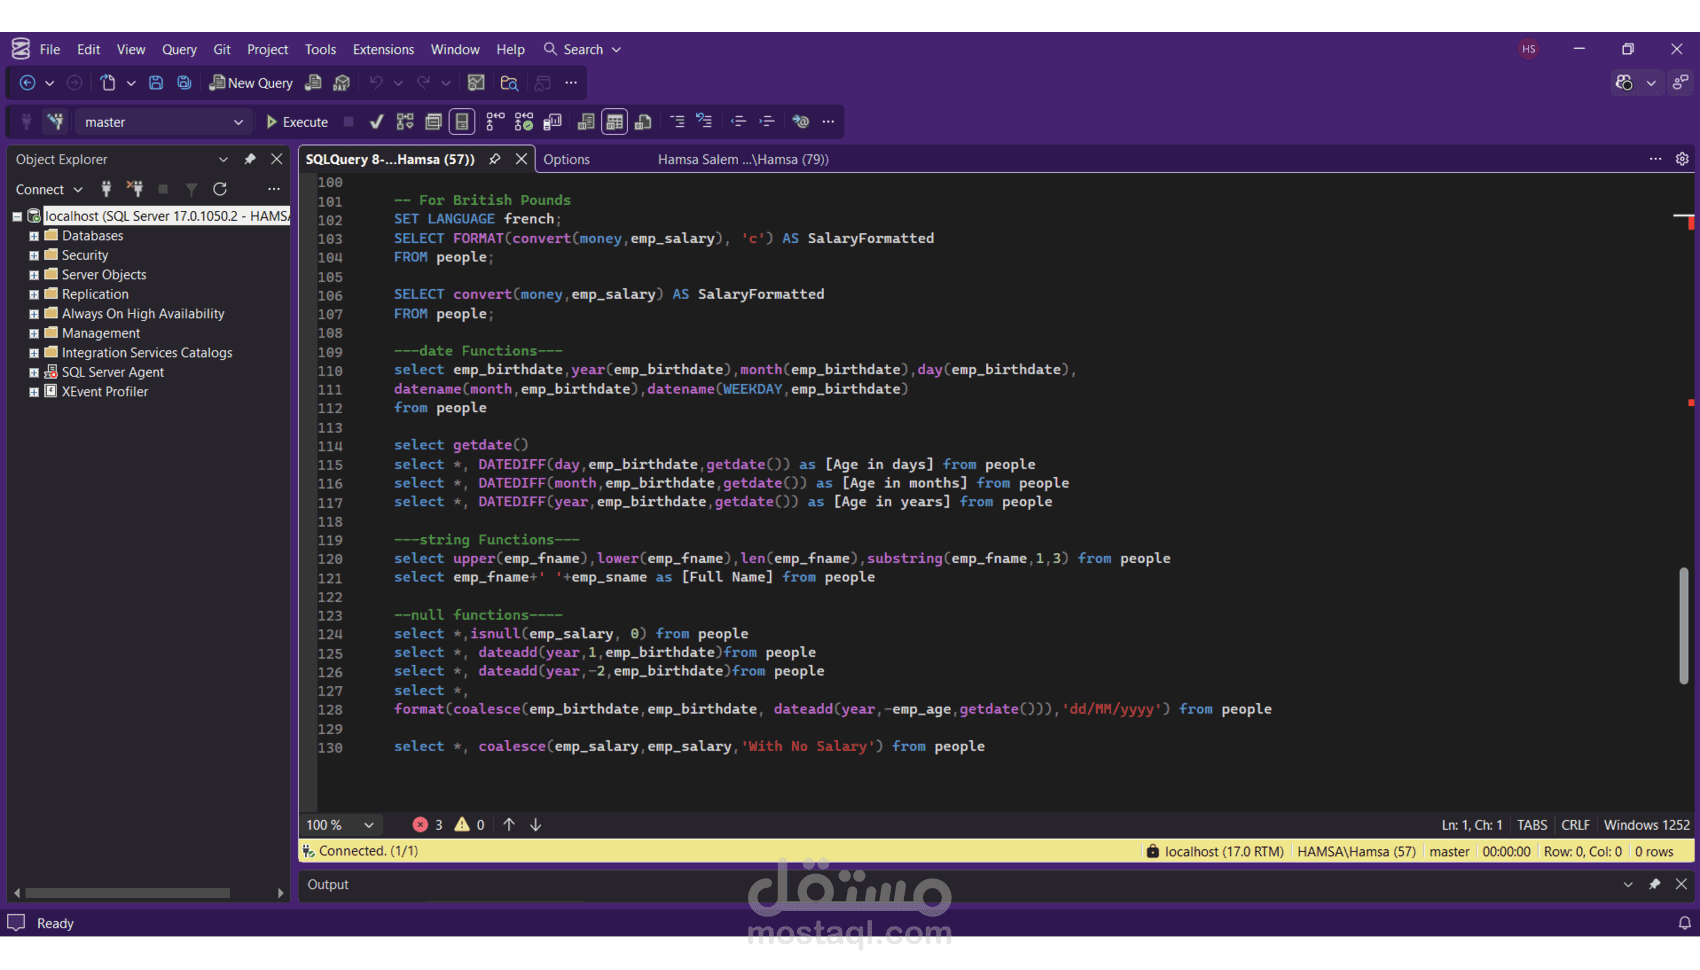1700x970 pixels.
Task: Increase indent of selected lines
Action: coord(767,122)
